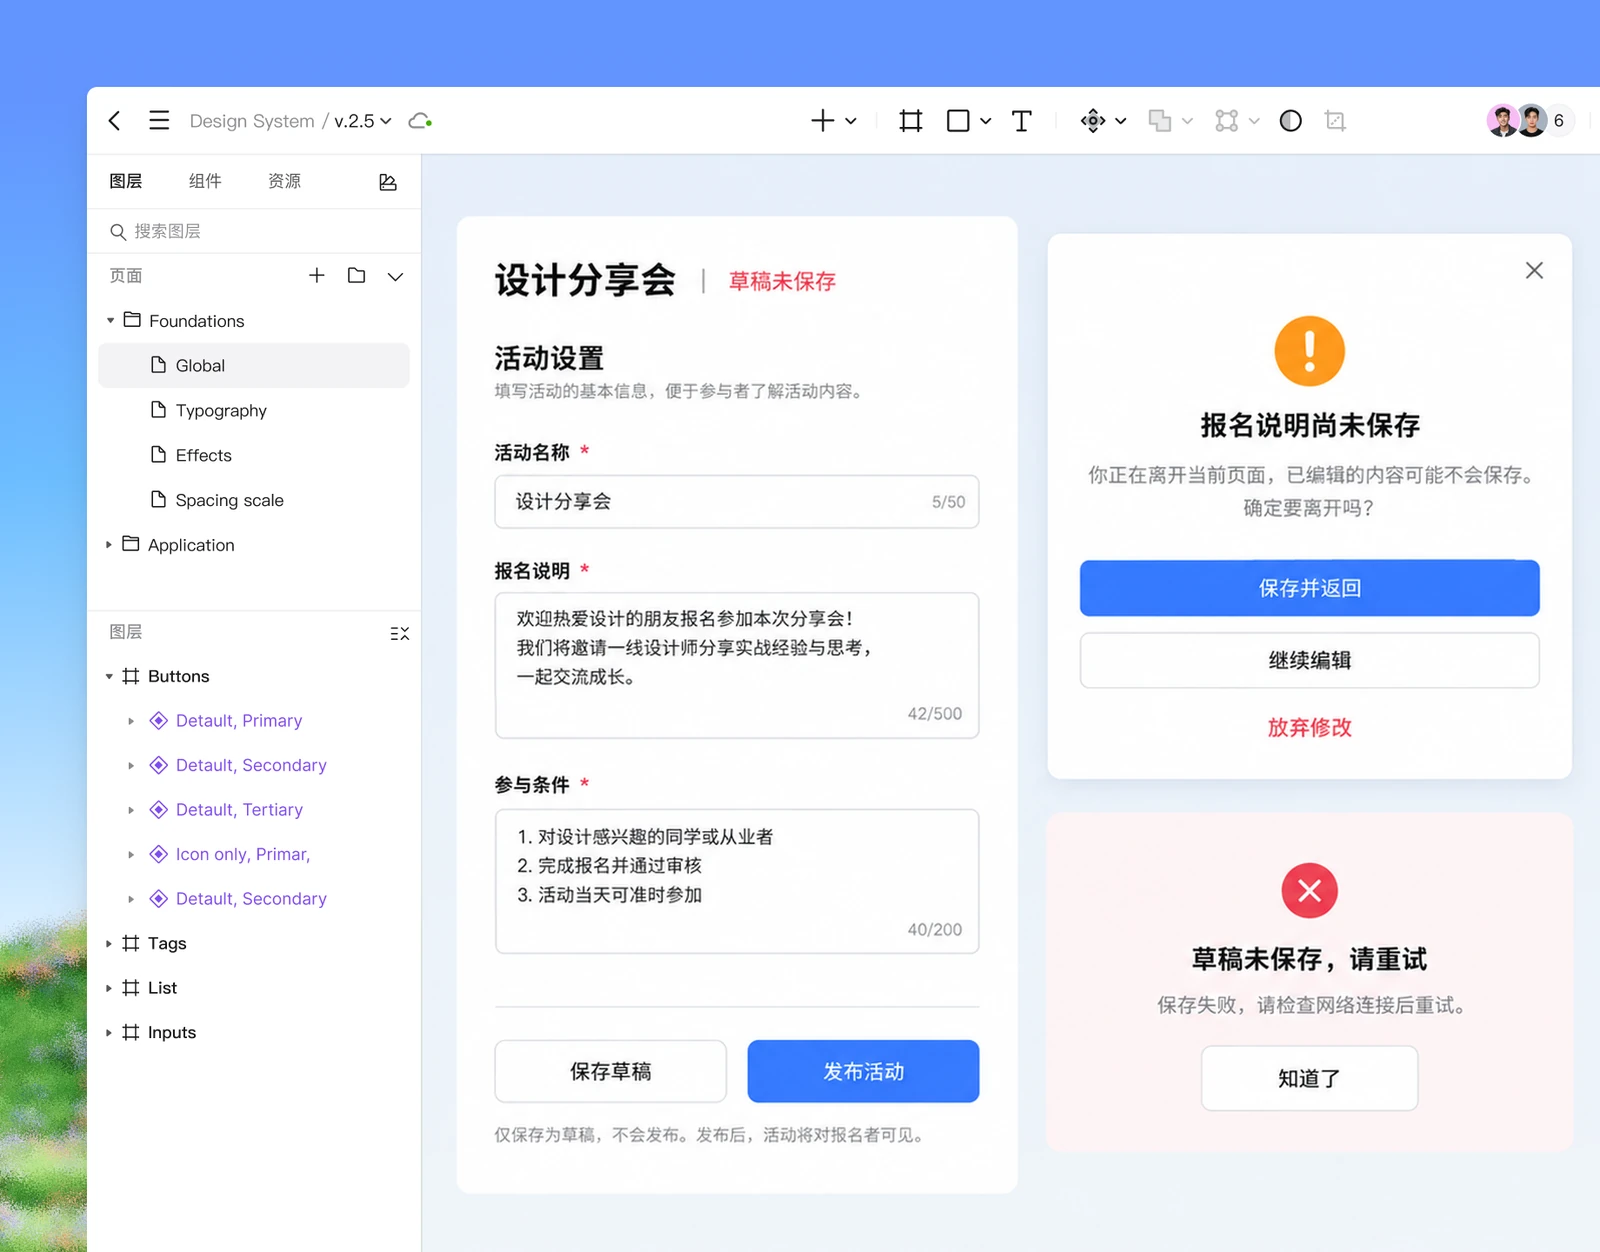The image size is (1600, 1252).
Task: Open the component tool dropdown arrow
Action: point(1121,121)
